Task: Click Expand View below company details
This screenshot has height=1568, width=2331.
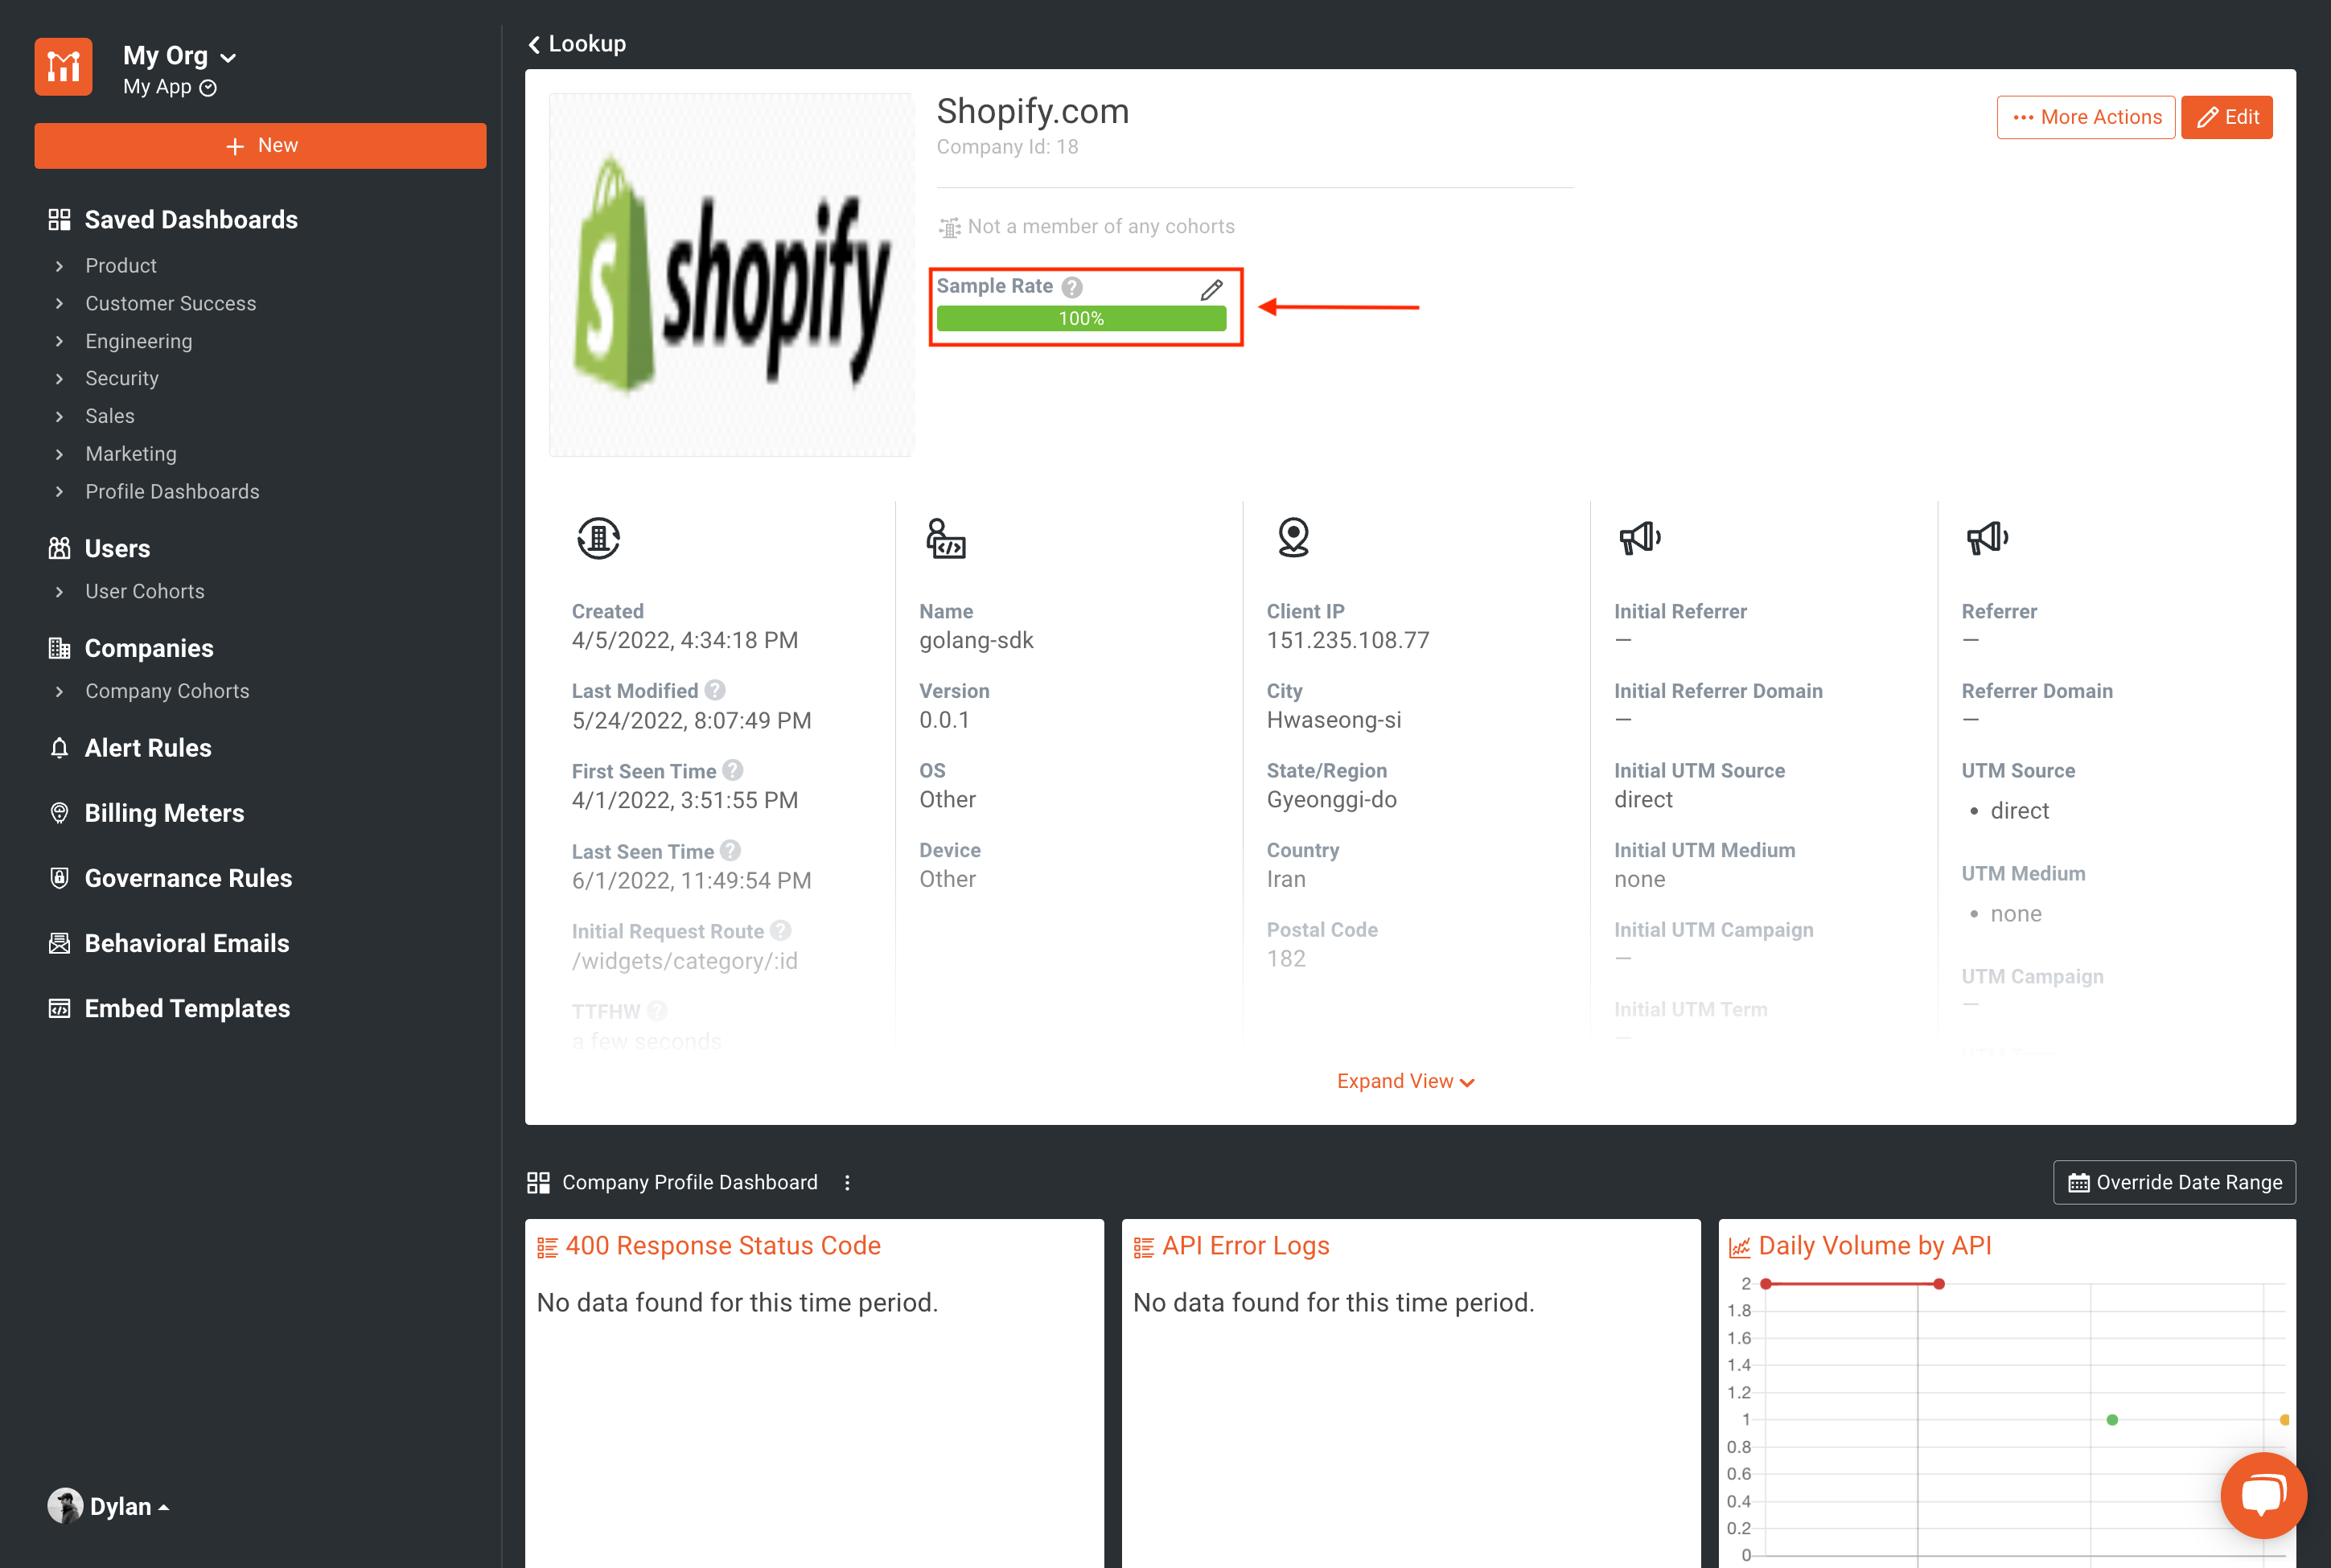Action: point(1405,1081)
